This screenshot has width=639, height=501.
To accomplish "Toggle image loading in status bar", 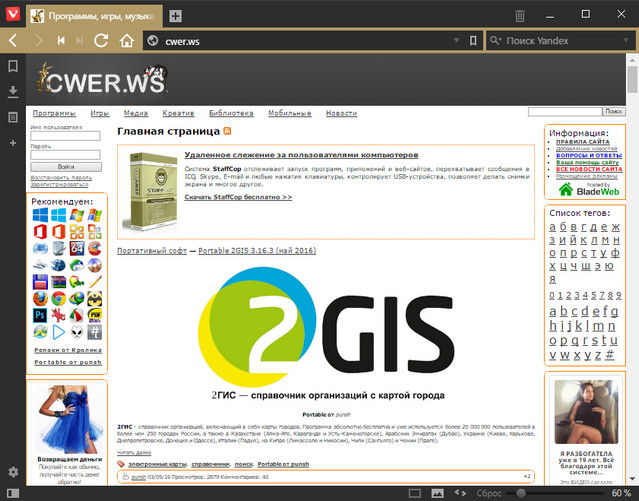I will point(437,493).
